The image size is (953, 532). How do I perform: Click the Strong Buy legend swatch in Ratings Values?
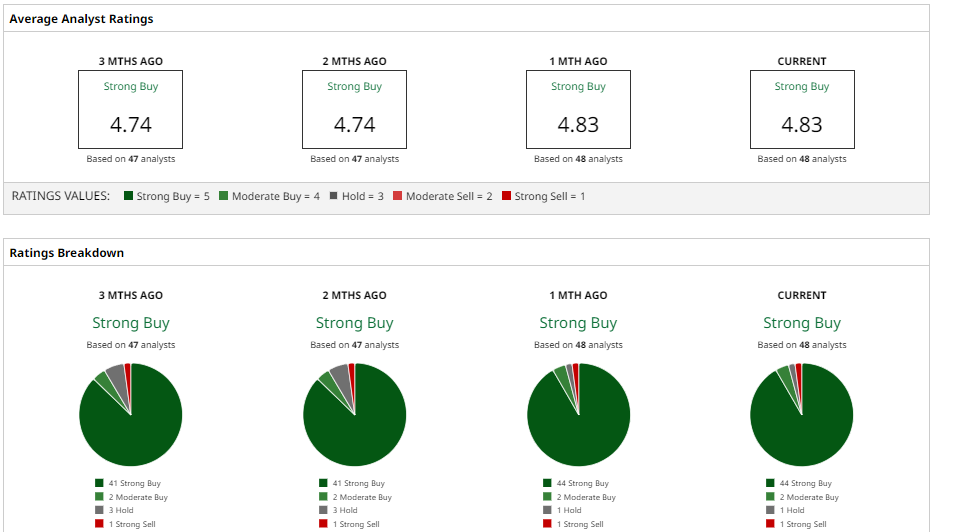point(128,196)
